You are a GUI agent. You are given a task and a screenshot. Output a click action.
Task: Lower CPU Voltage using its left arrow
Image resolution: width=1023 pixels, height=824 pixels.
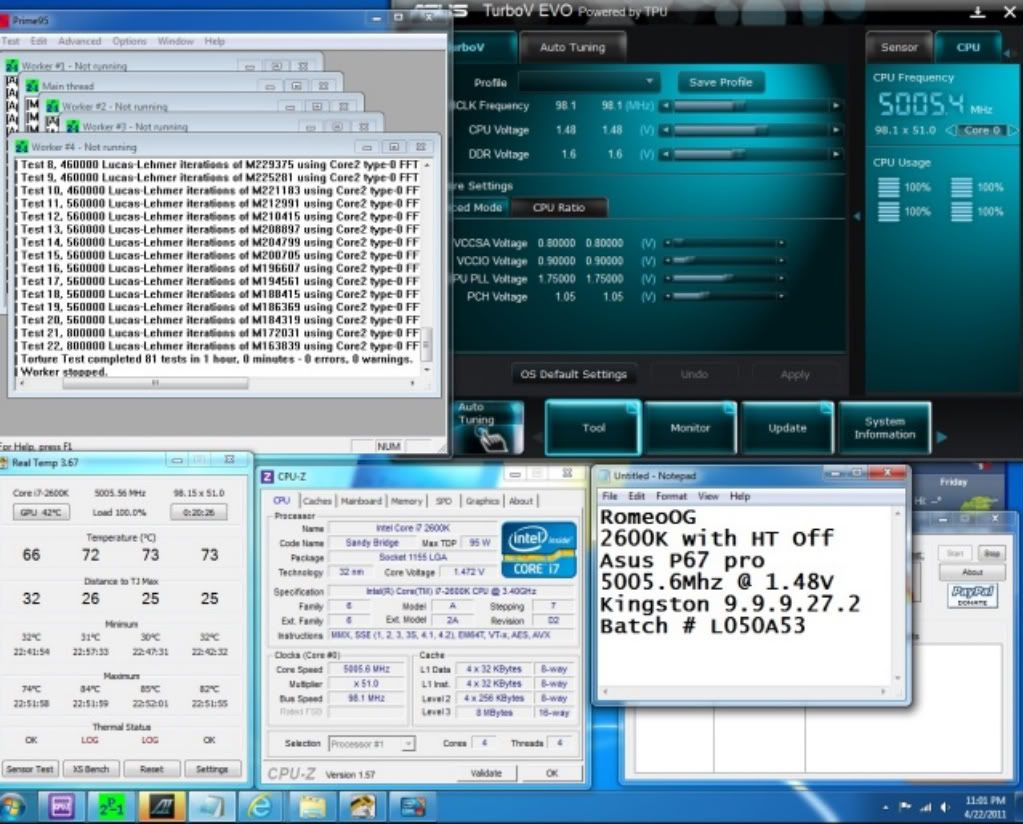click(665, 130)
